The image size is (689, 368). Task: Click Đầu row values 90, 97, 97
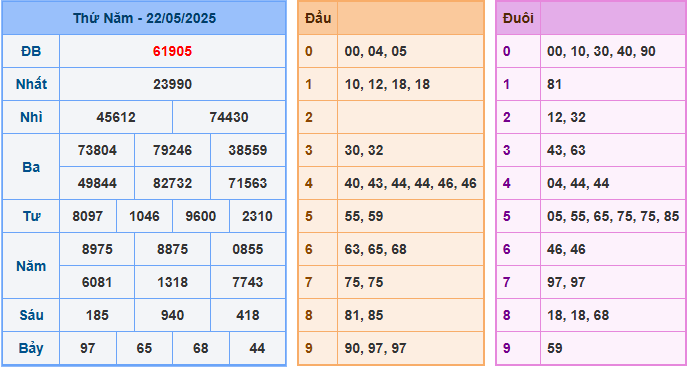376,348
